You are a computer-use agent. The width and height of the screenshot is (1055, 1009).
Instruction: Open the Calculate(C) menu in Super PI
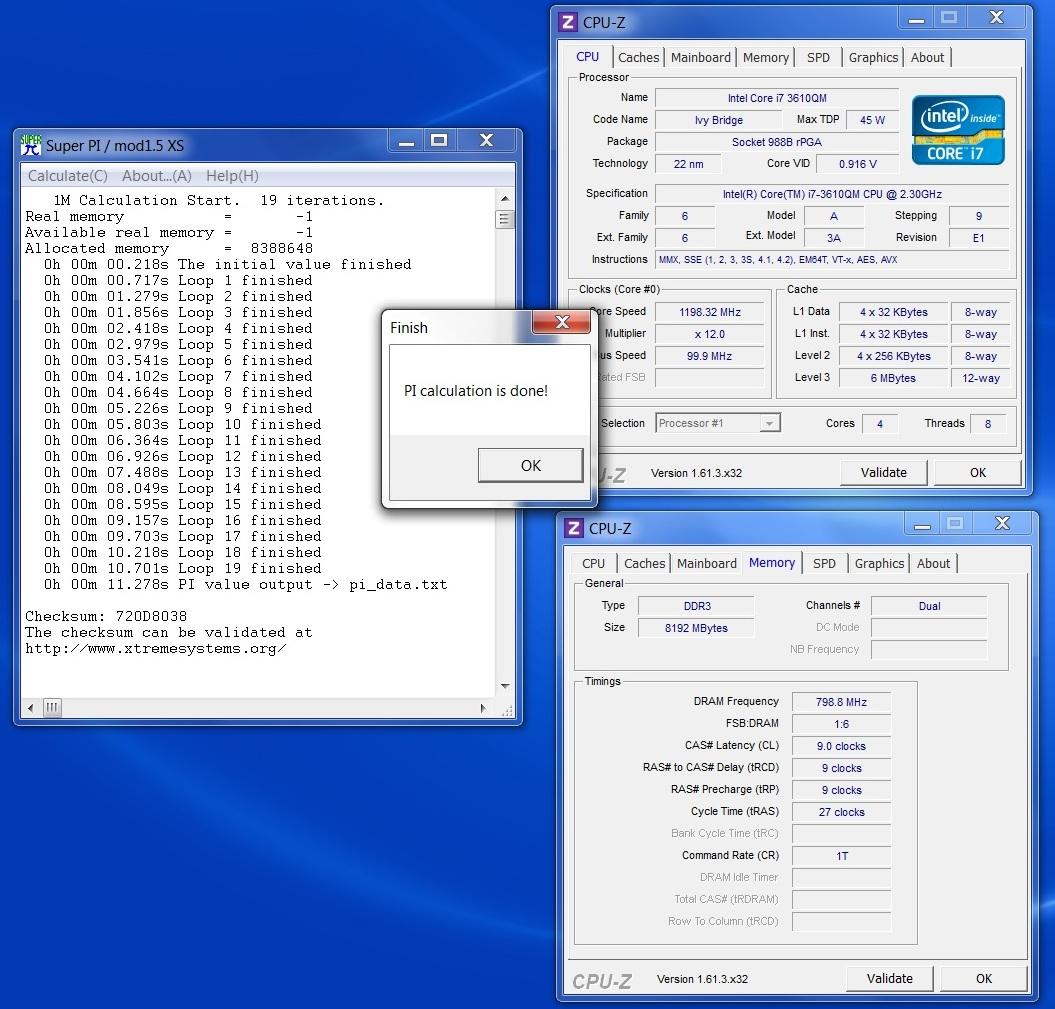(x=67, y=176)
